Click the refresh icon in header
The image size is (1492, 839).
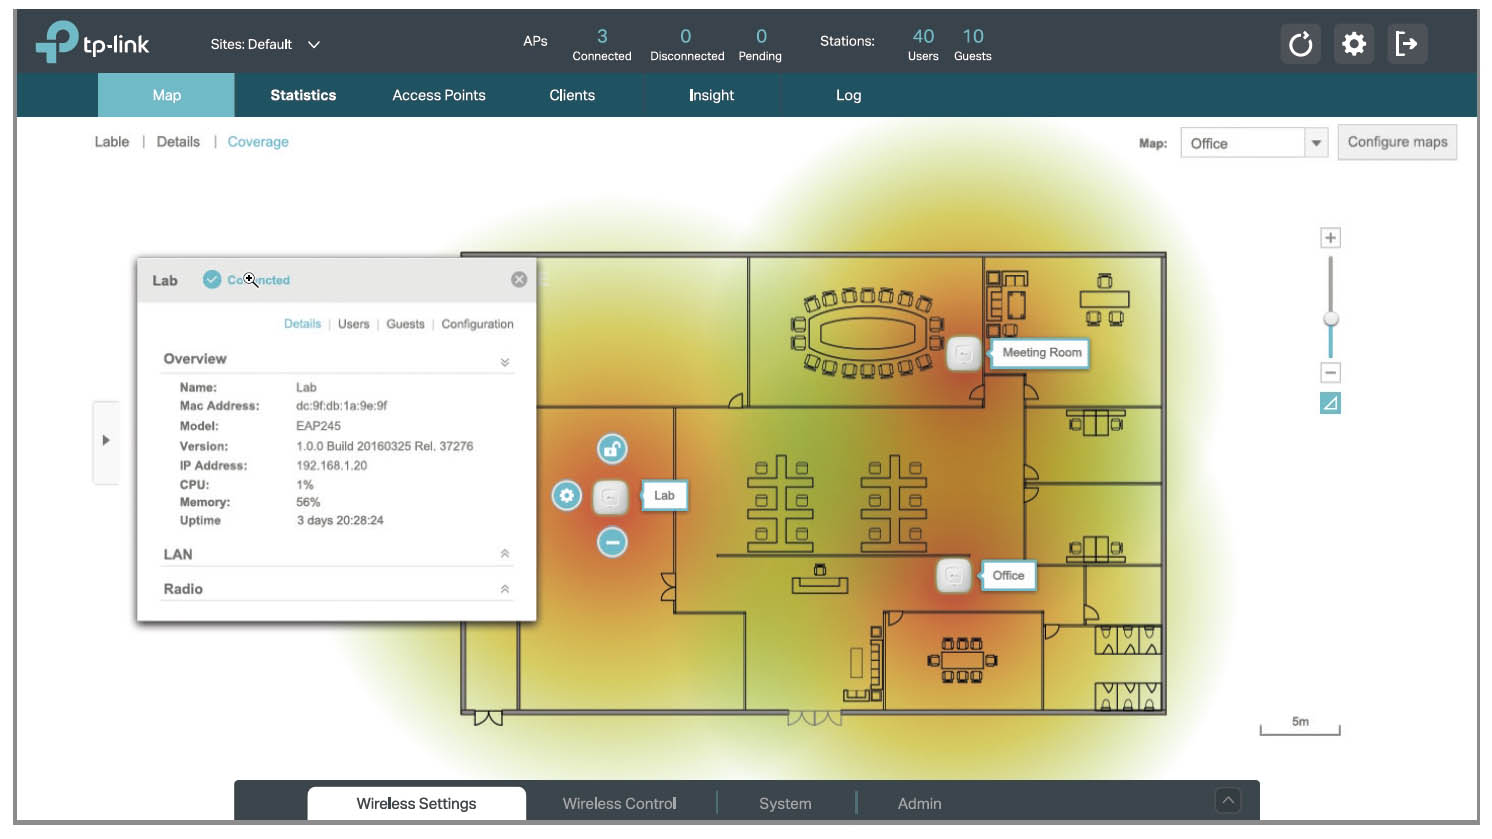[x=1300, y=44]
